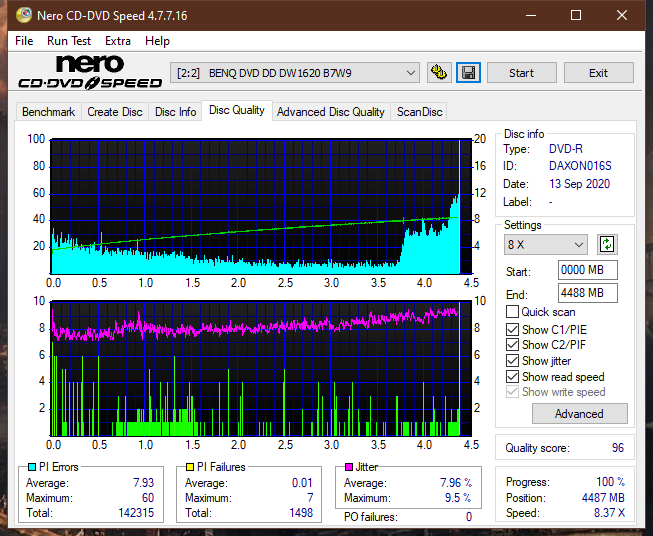Click the Progress value 100 %

click(611, 482)
